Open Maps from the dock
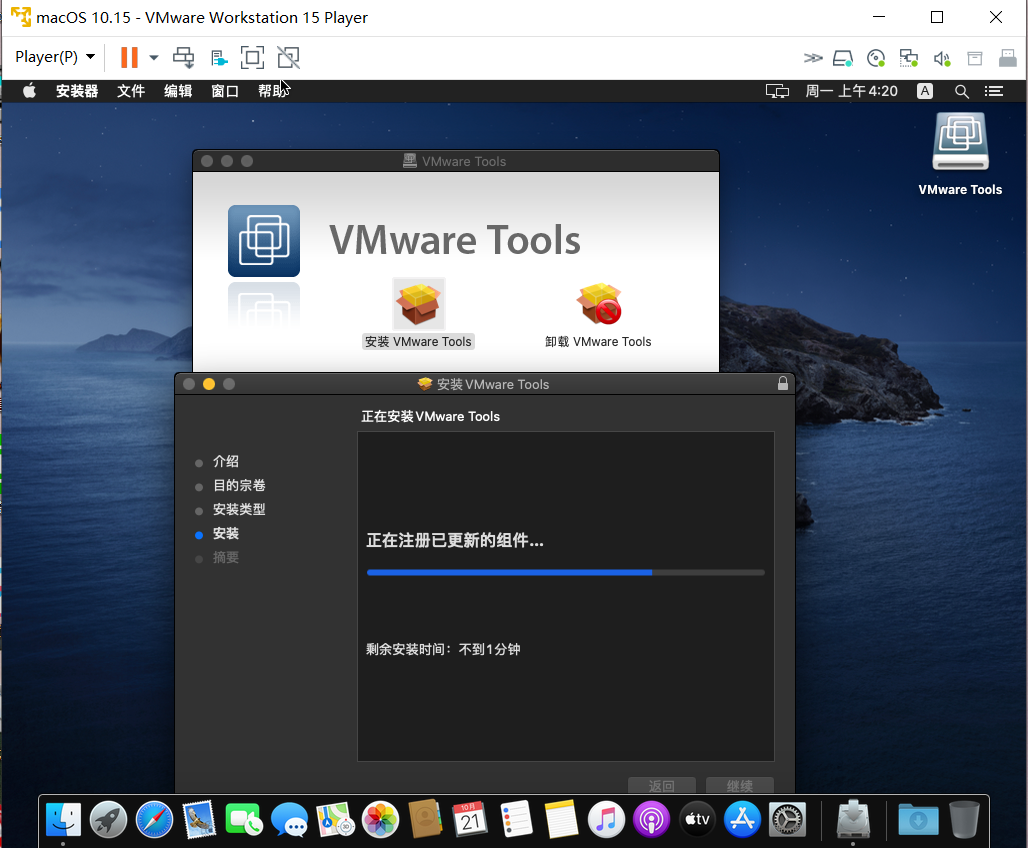This screenshot has width=1028, height=848. pyautogui.click(x=335, y=820)
